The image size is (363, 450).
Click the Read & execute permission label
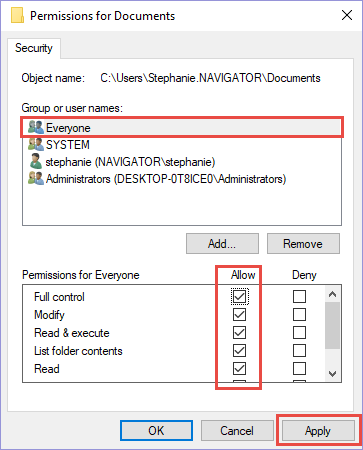[x=72, y=333]
